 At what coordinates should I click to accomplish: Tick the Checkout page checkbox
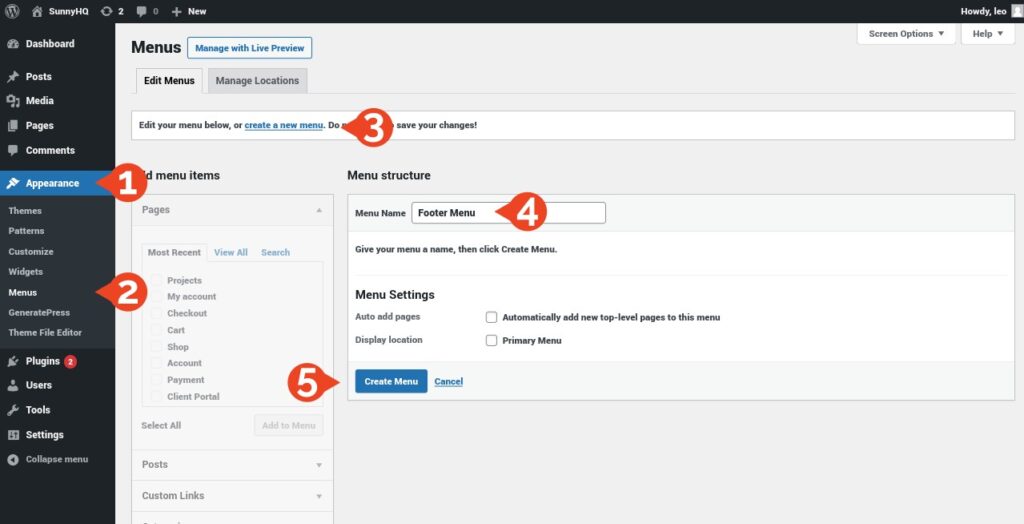pyautogui.click(x=156, y=314)
